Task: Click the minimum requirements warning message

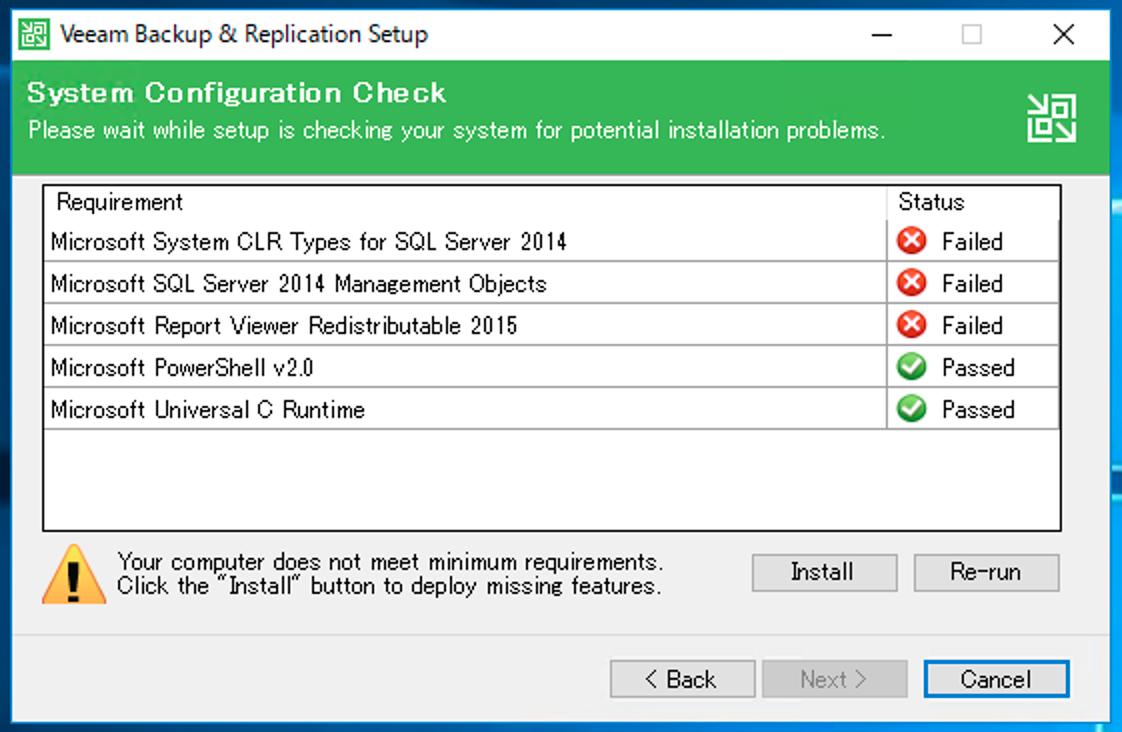Action: tap(390, 574)
